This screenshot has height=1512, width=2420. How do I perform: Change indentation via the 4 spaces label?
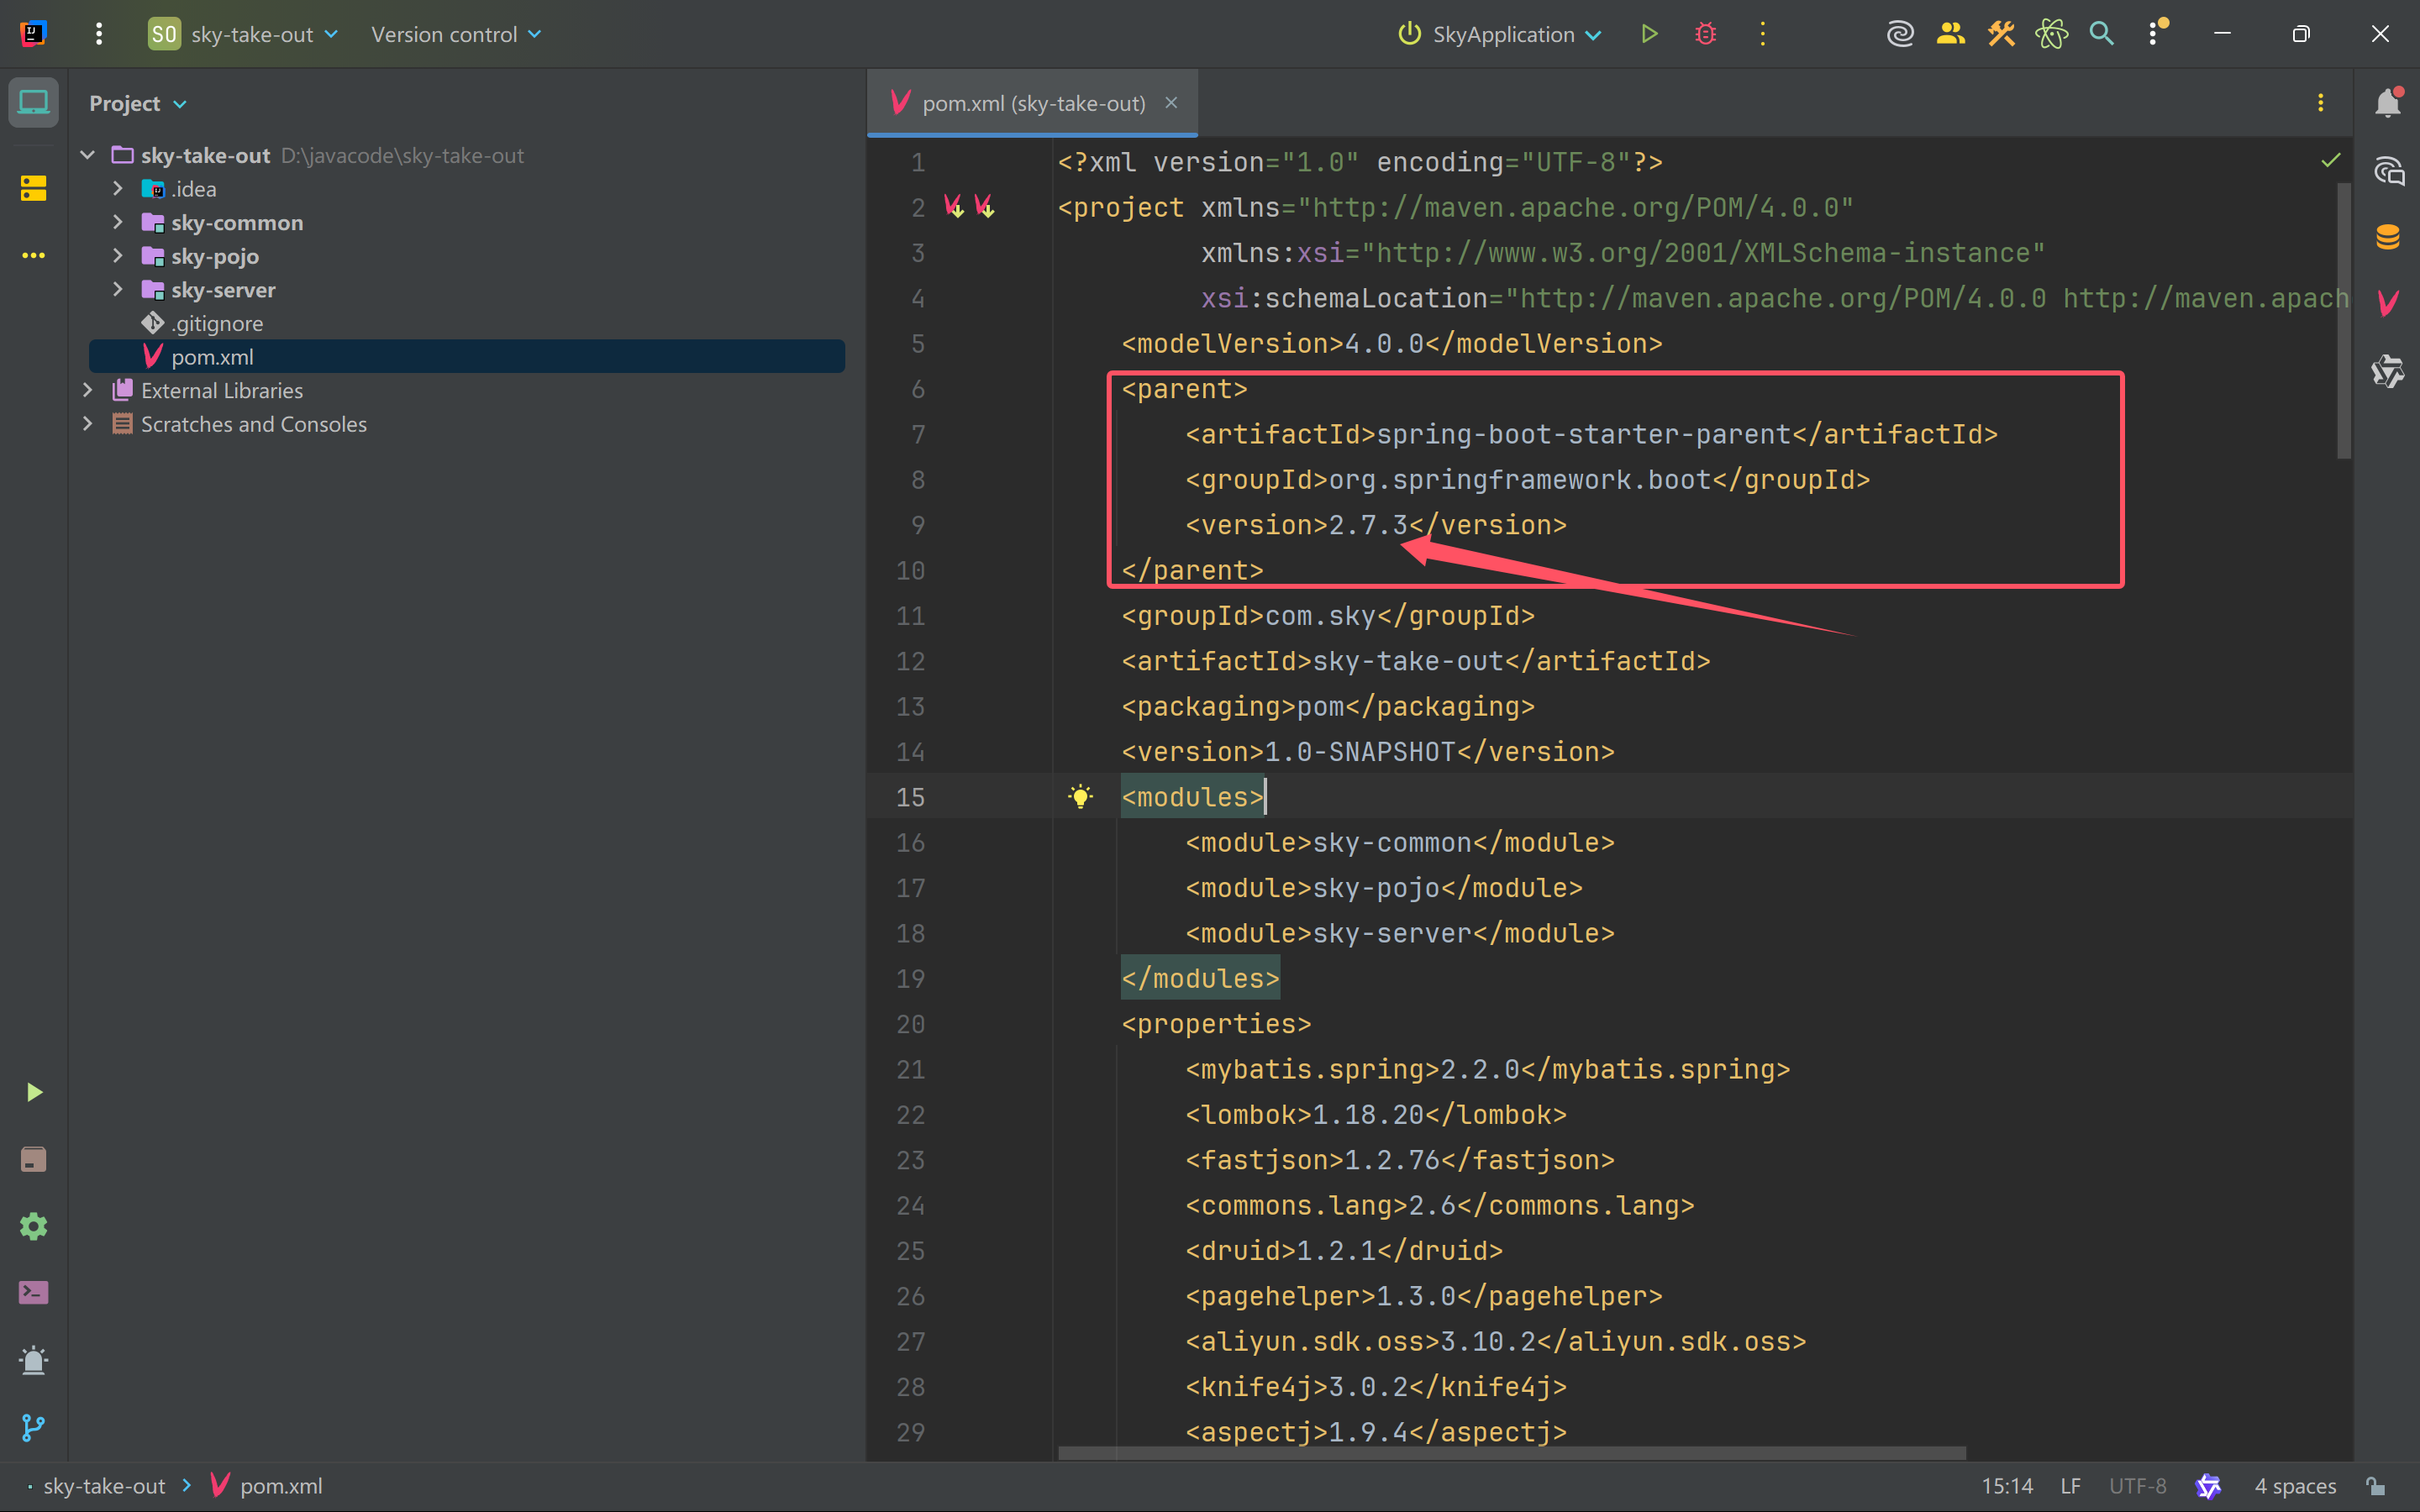(x=2292, y=1486)
